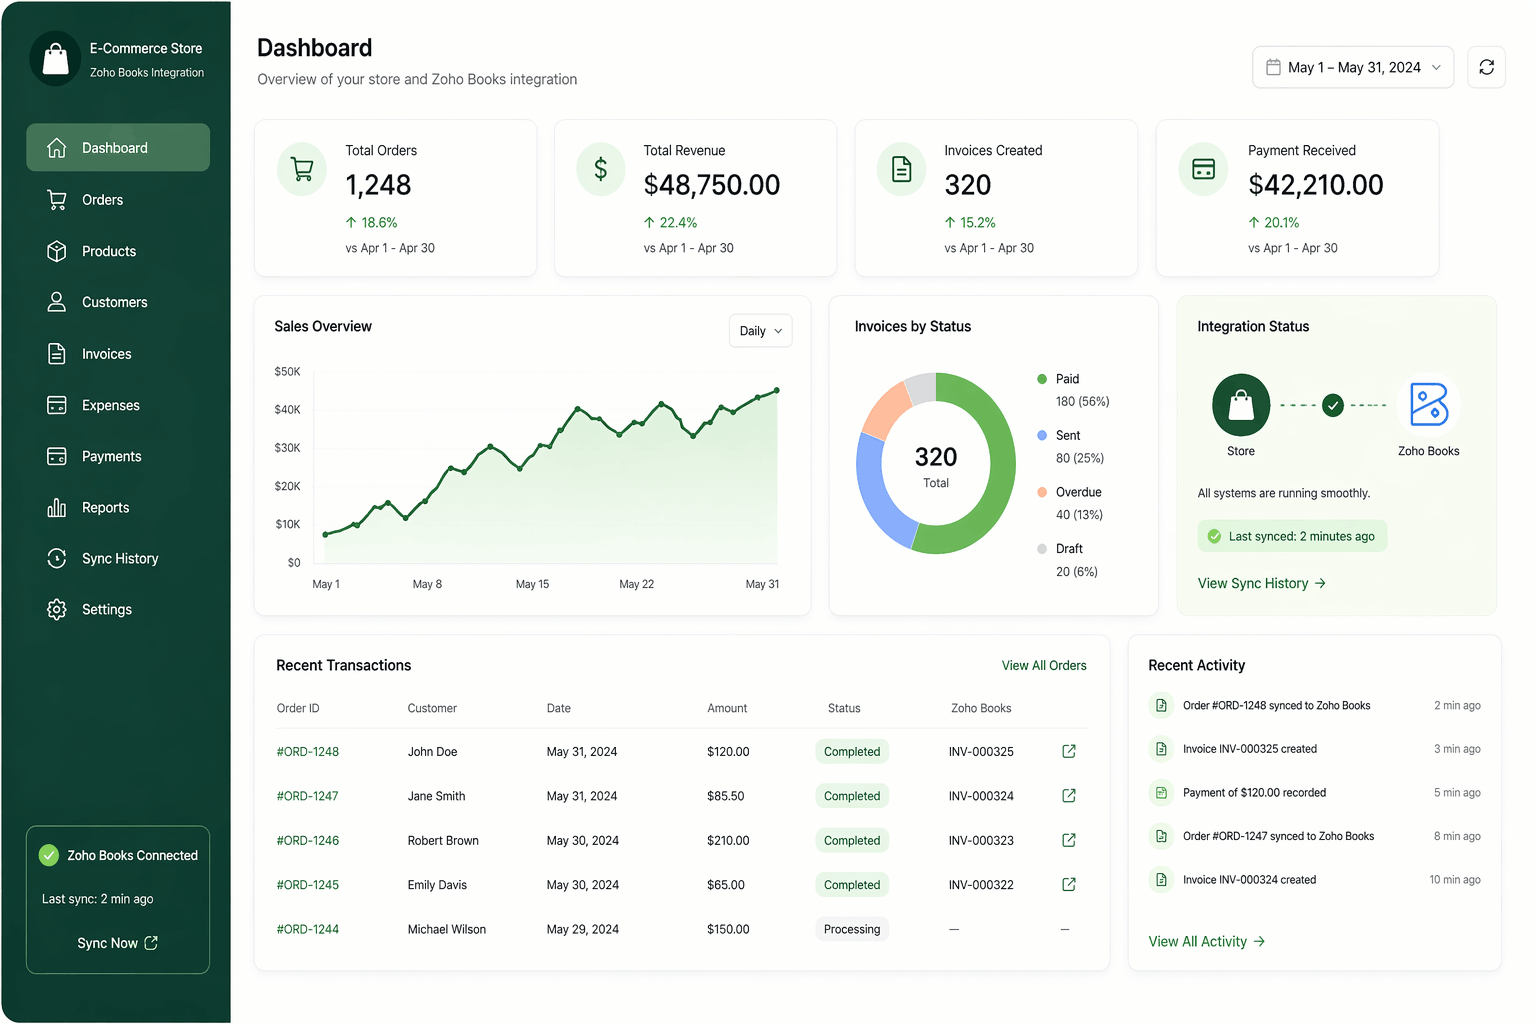Click the Sync Now button
This screenshot has height=1024, width=1536.
click(118, 943)
